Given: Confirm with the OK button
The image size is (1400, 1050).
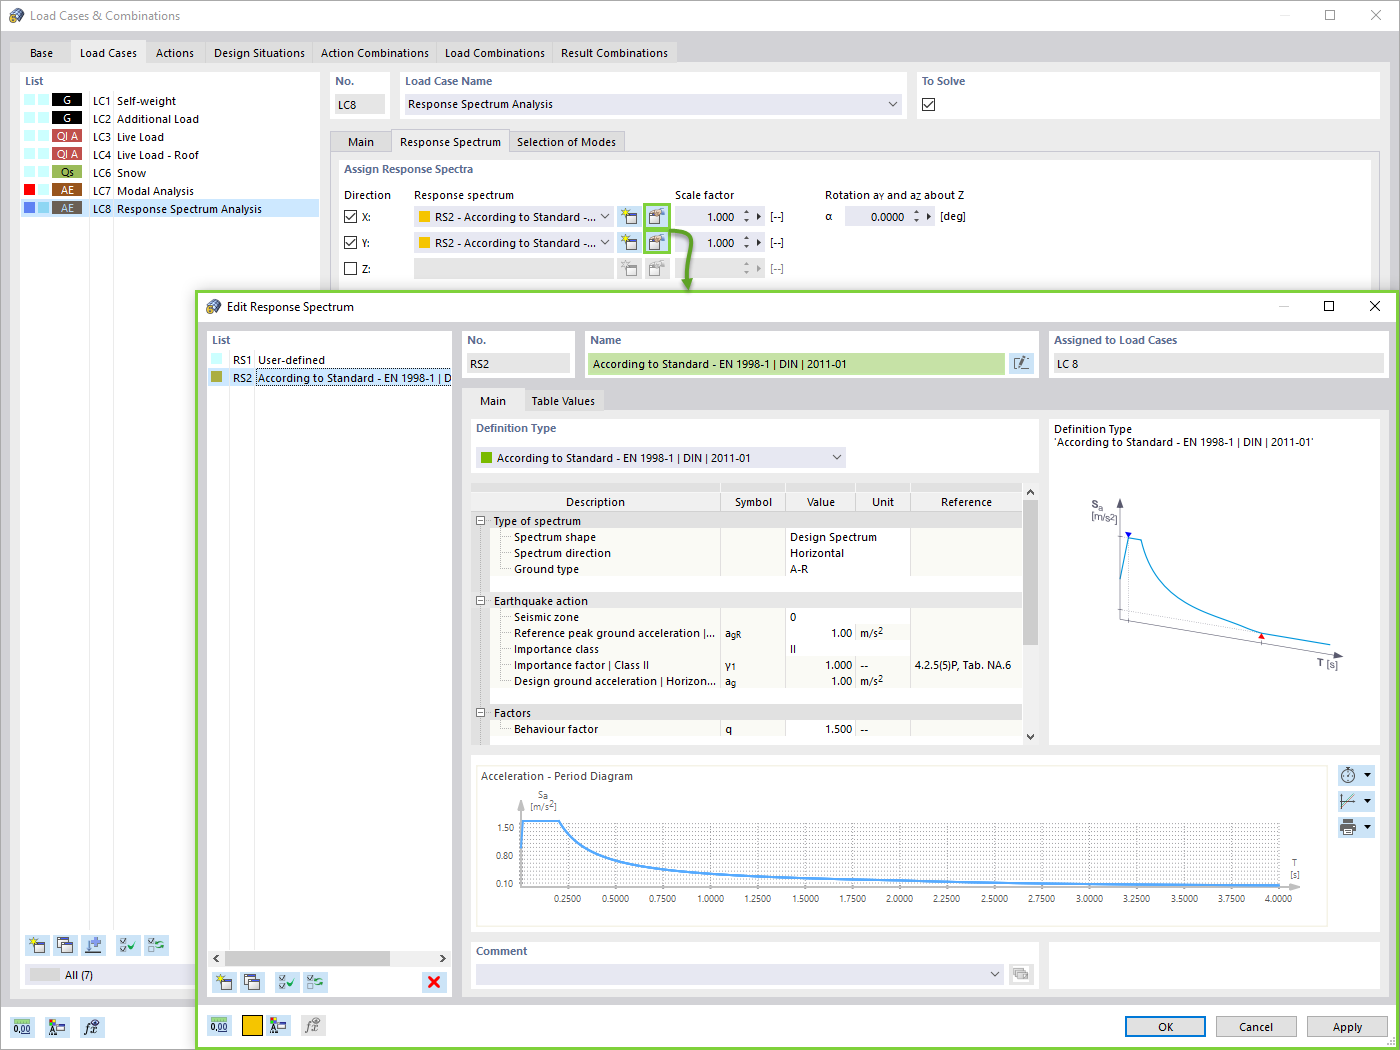Looking at the screenshot, I should (1166, 1027).
